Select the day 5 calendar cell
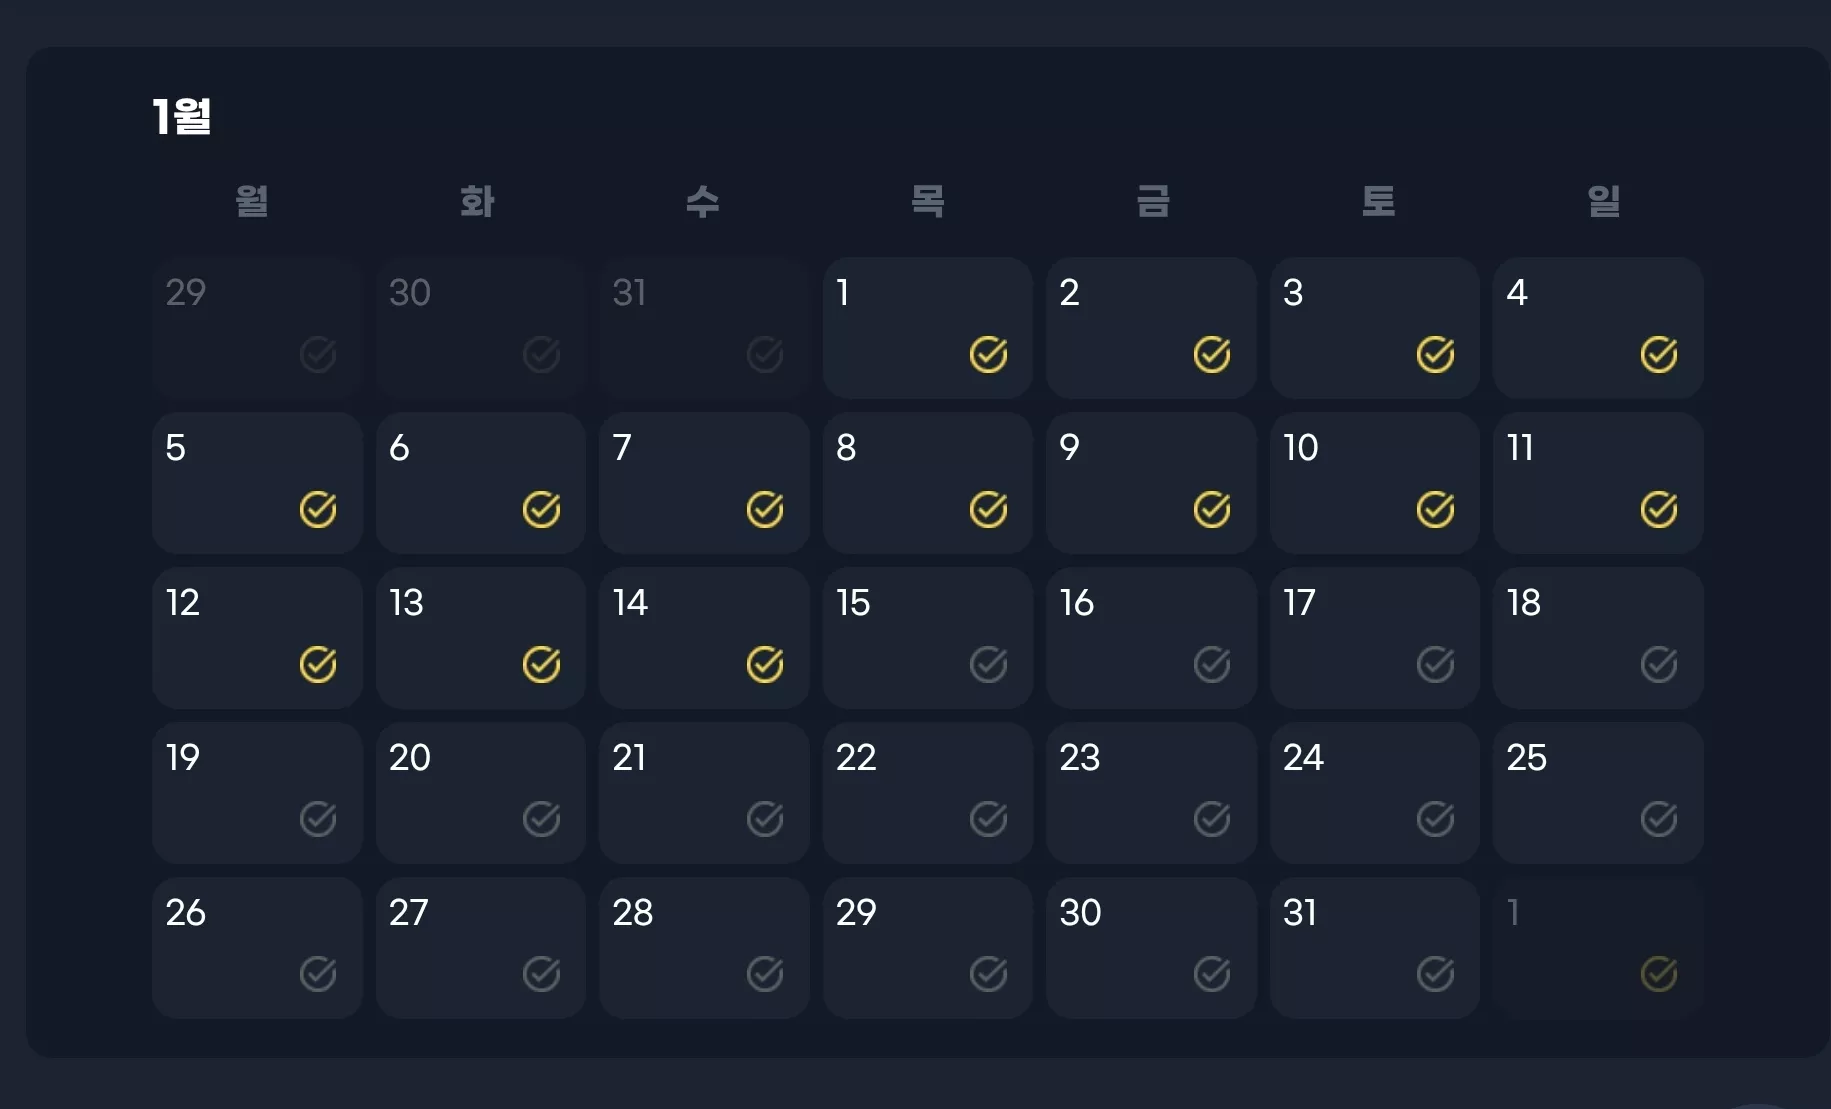Viewport: 1831px width, 1109px height. (x=257, y=483)
